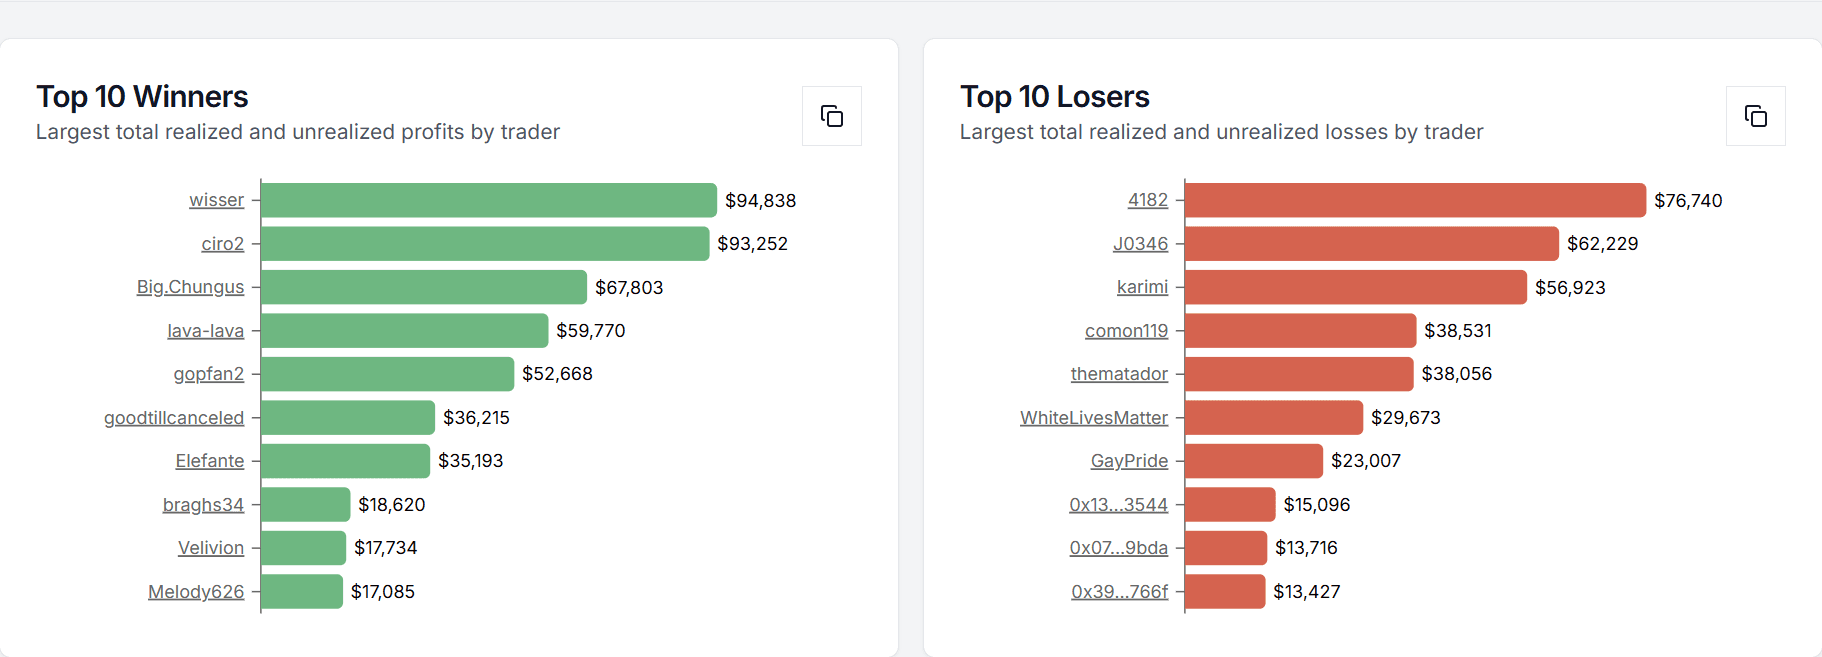Click the 0x39...766f wallet link

(1119, 592)
